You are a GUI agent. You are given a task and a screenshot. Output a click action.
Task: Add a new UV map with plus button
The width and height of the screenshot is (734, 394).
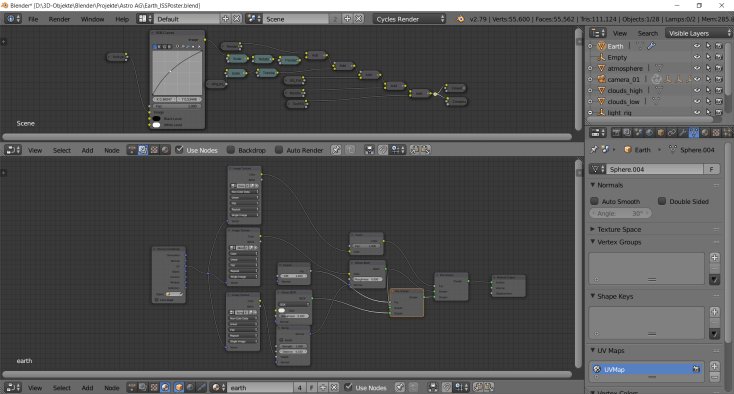(x=714, y=366)
